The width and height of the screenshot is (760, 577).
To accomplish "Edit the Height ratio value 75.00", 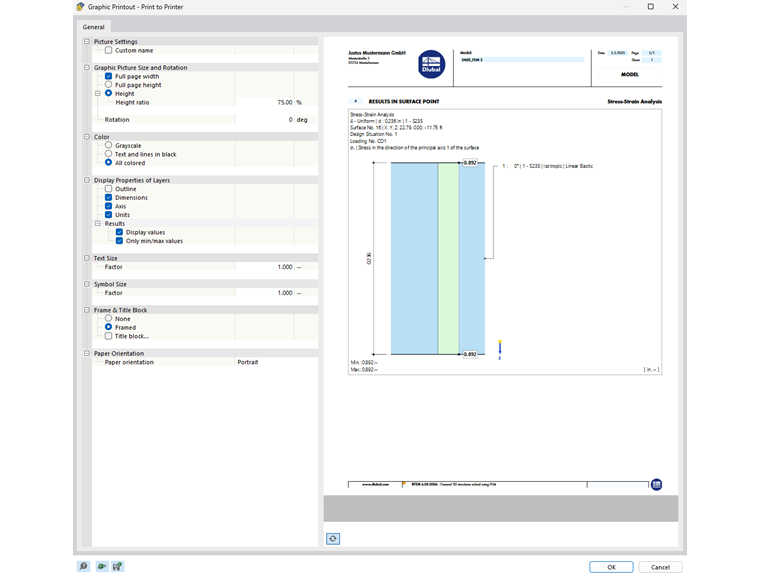I will (265, 102).
